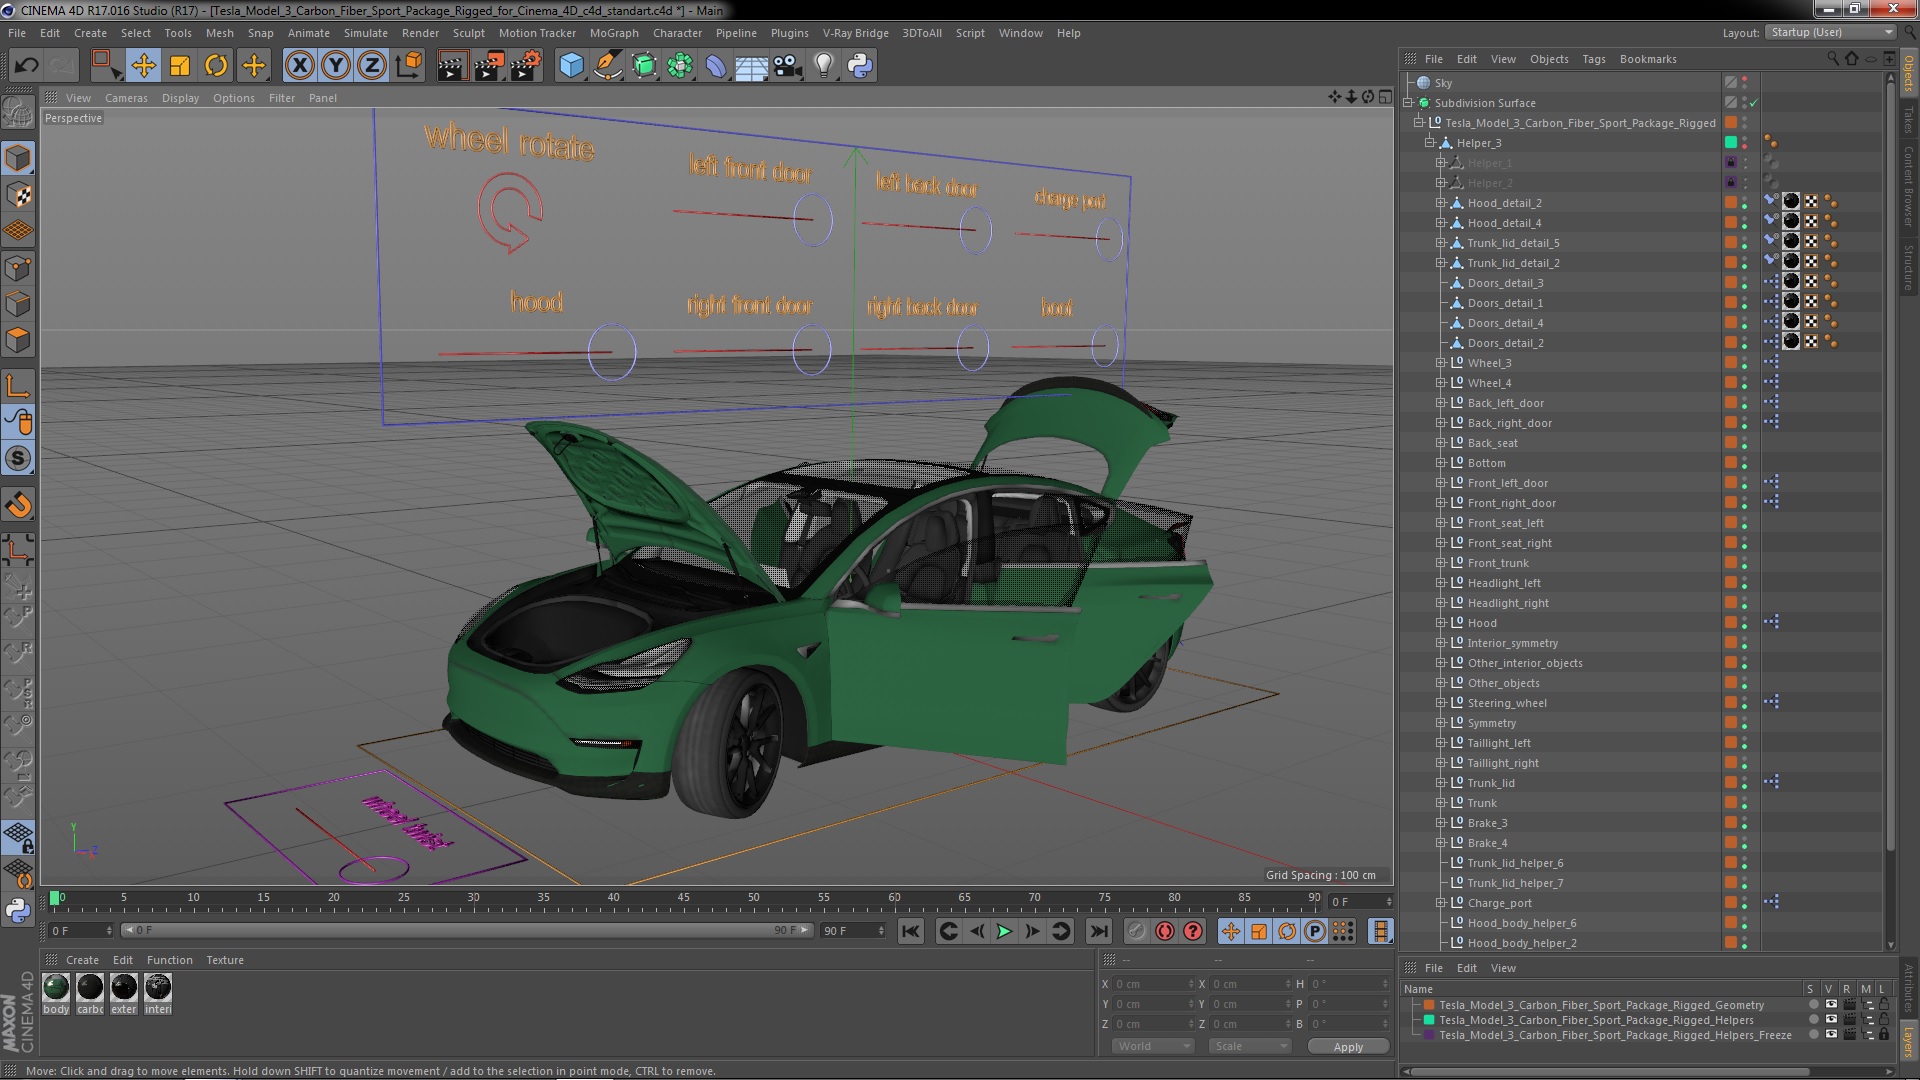The height and width of the screenshot is (1080, 1920).
Task: Add a Camera object
Action: point(788,66)
